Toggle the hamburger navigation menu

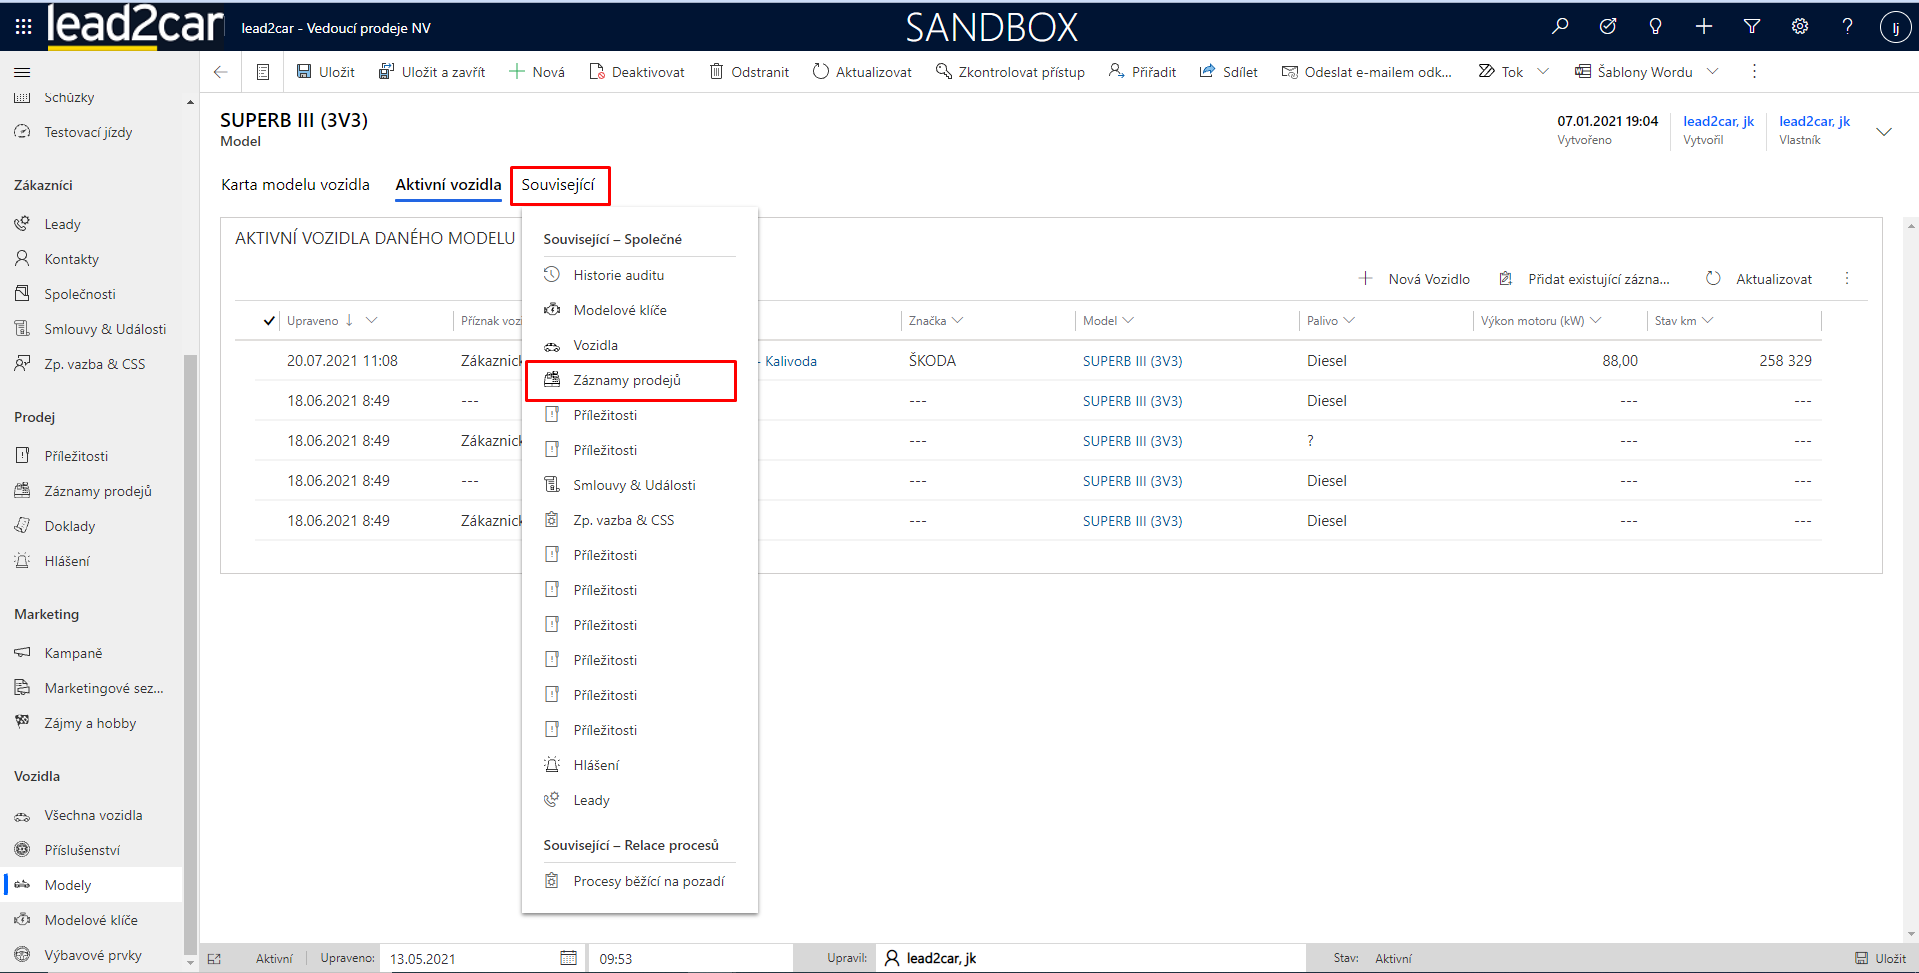pyautogui.click(x=22, y=72)
